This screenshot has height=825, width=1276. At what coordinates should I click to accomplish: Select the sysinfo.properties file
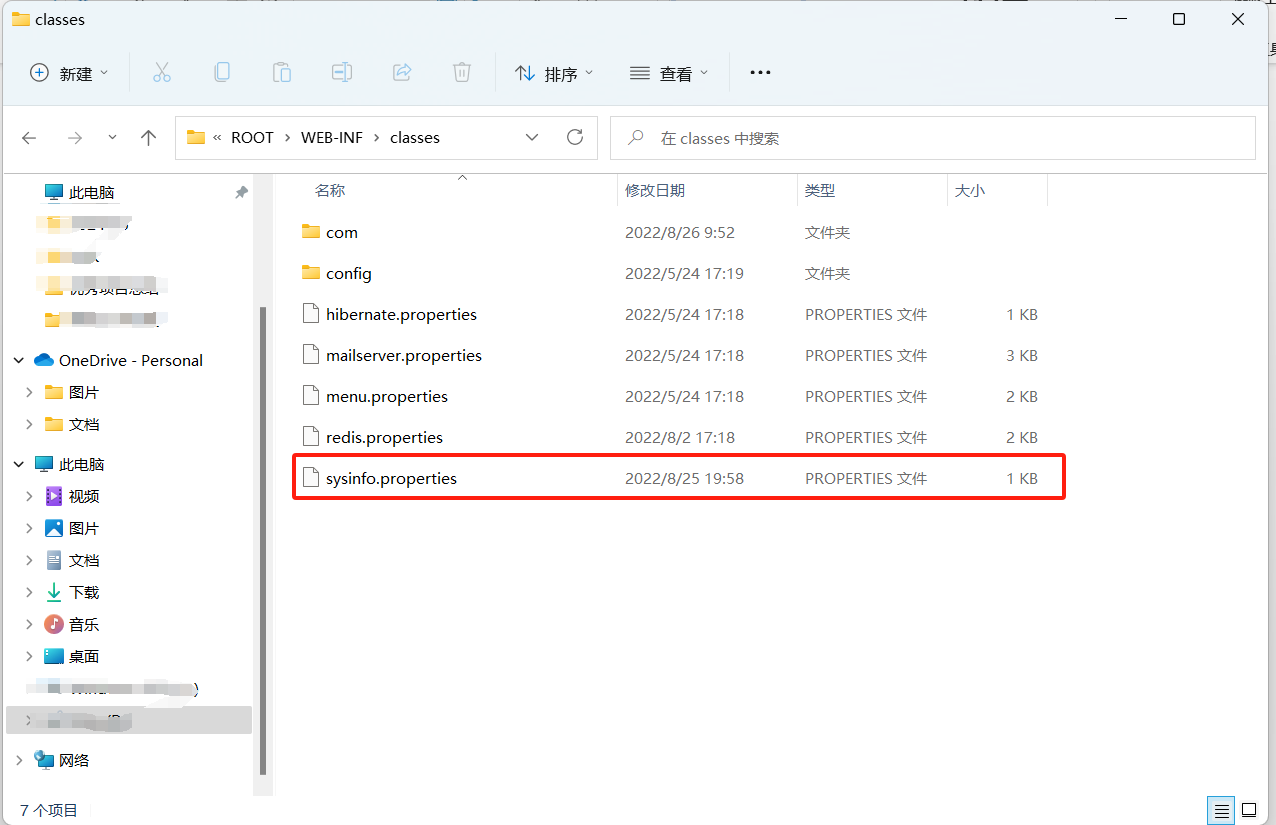click(391, 478)
